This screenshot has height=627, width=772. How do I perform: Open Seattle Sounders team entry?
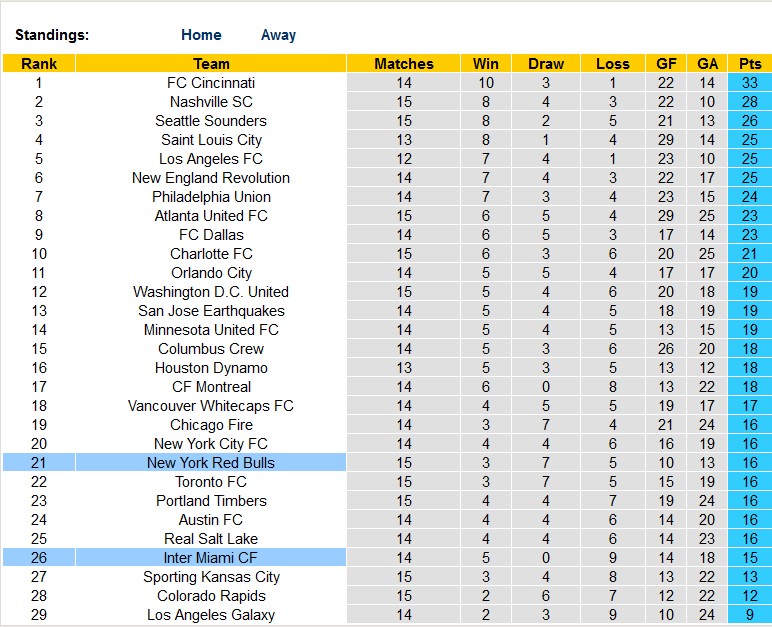pos(211,121)
